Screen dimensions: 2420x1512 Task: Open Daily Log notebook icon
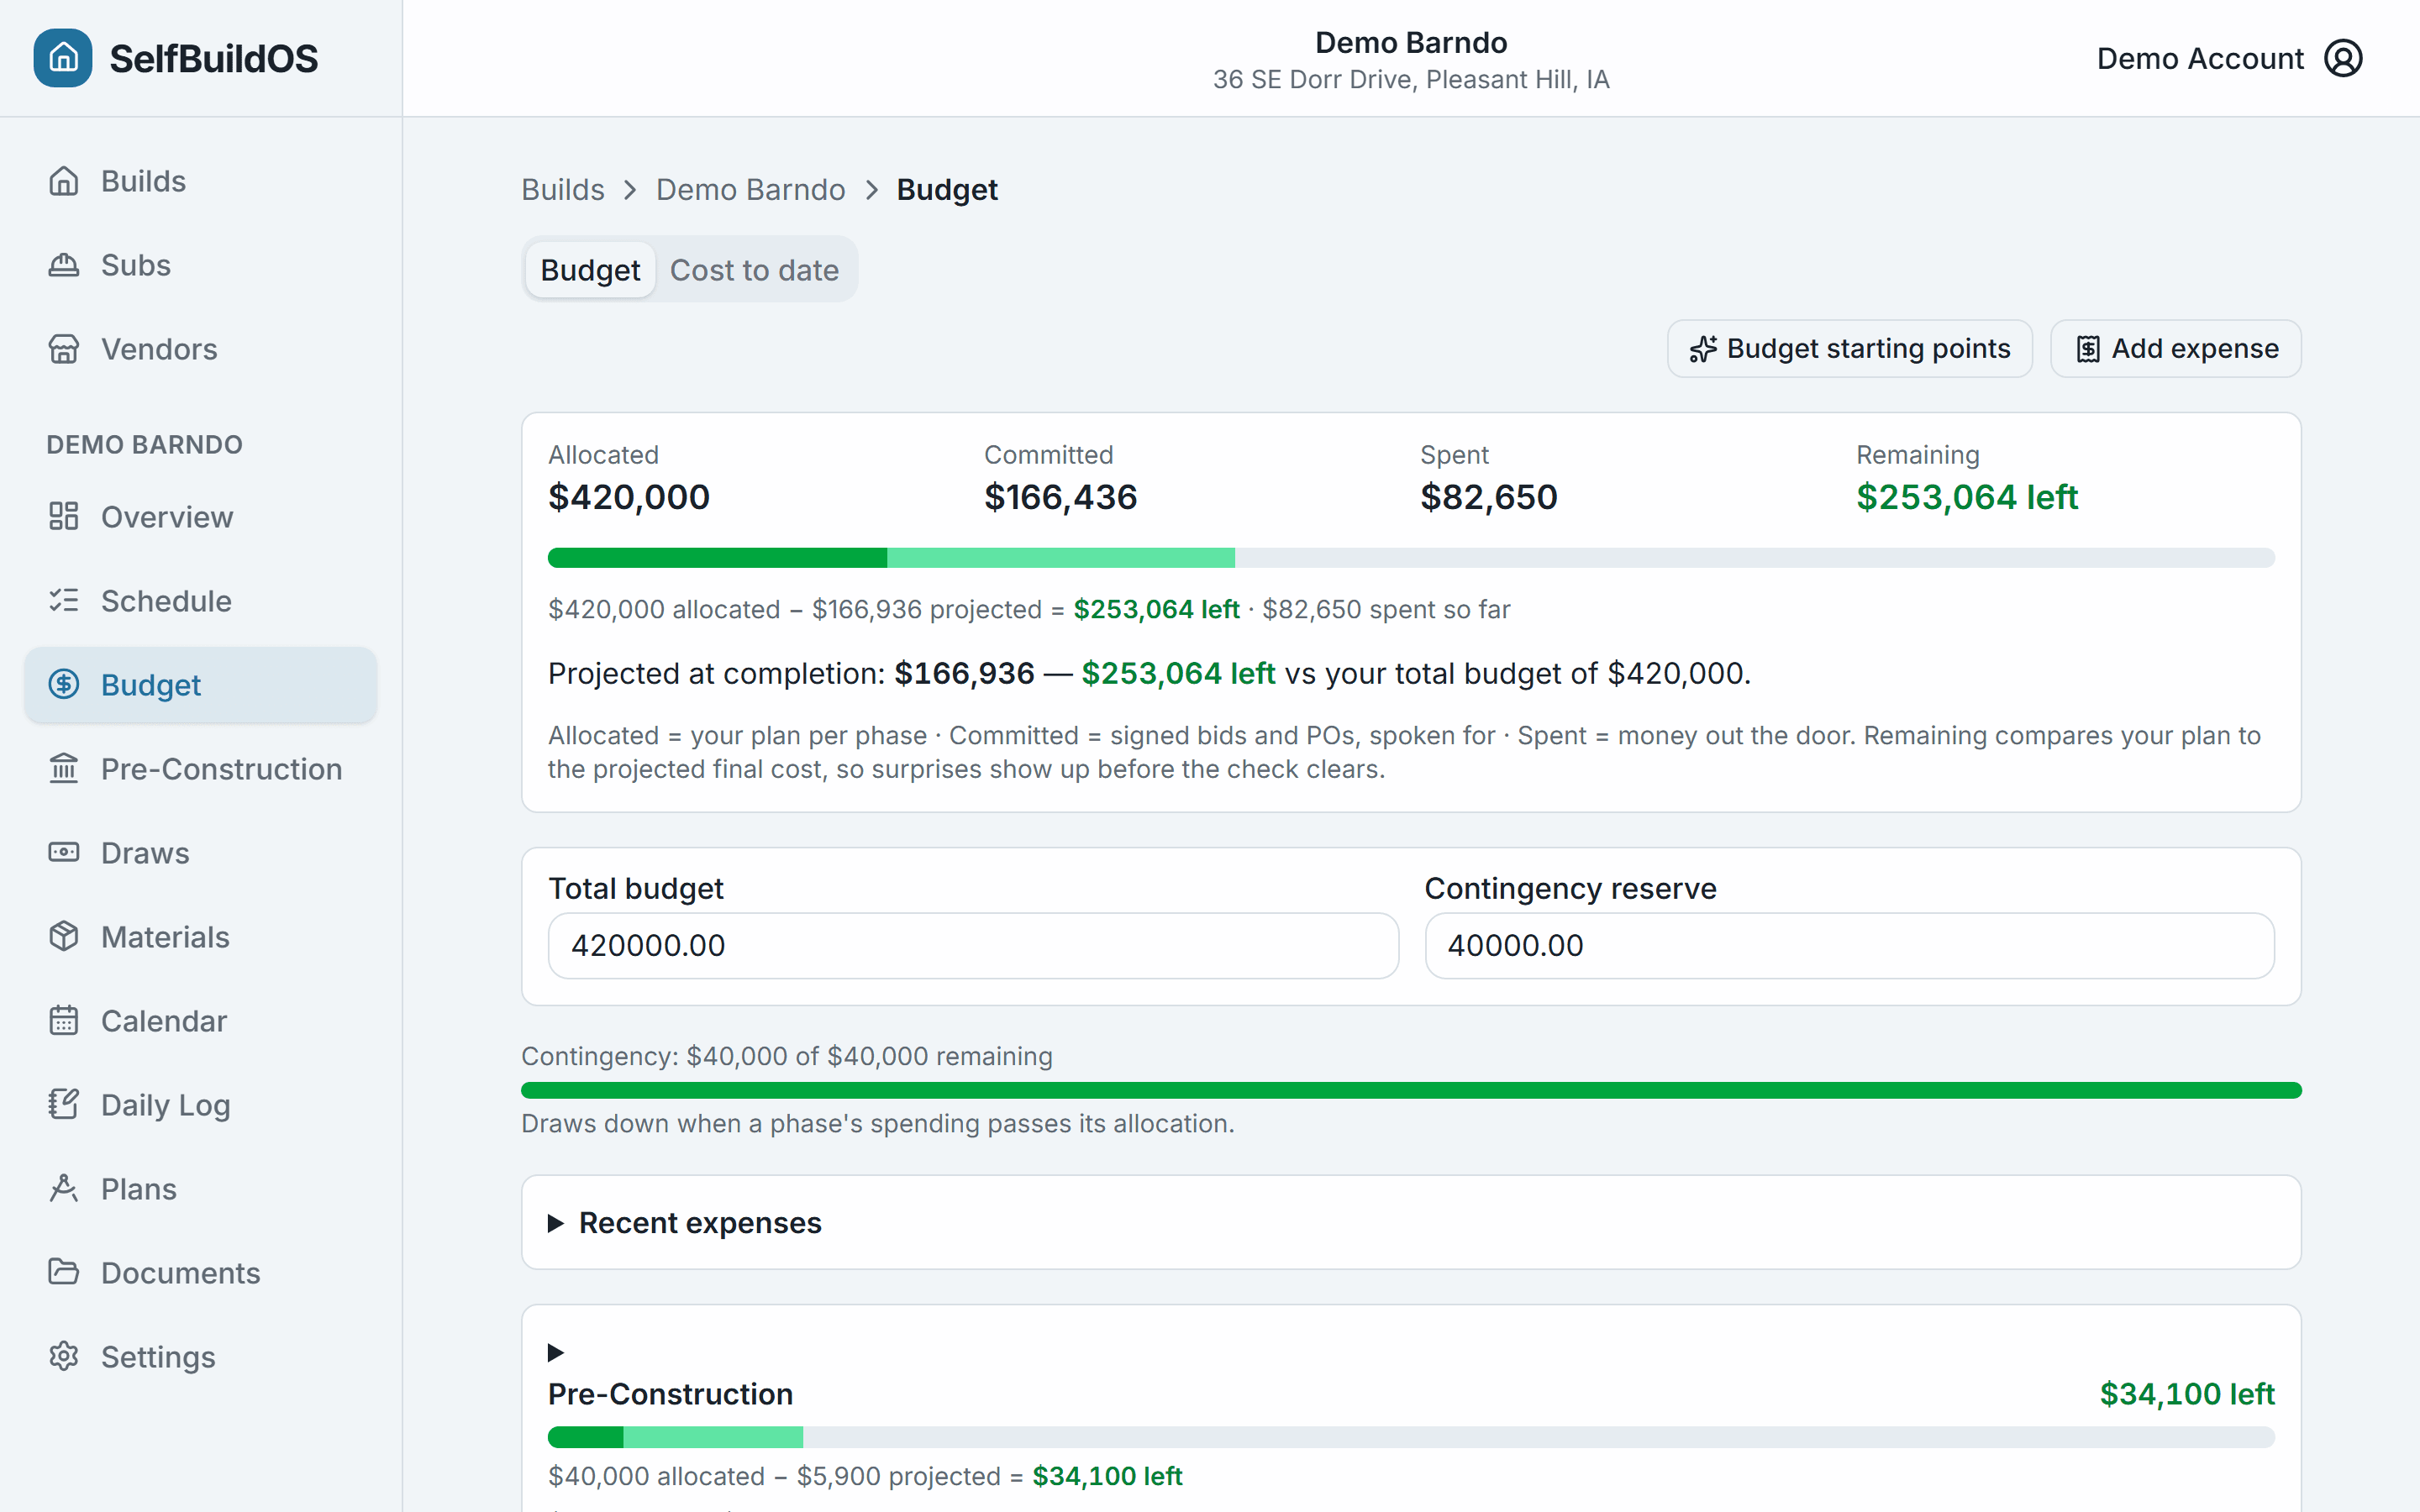pos(64,1105)
